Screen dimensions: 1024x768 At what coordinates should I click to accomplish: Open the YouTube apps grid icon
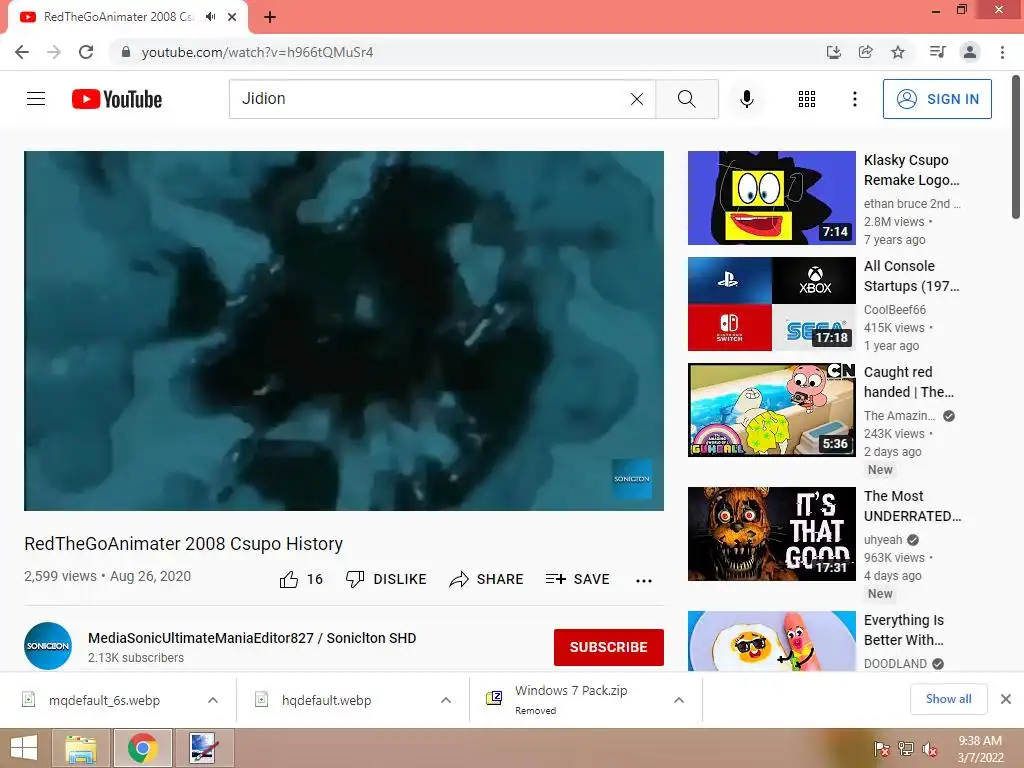pos(807,99)
